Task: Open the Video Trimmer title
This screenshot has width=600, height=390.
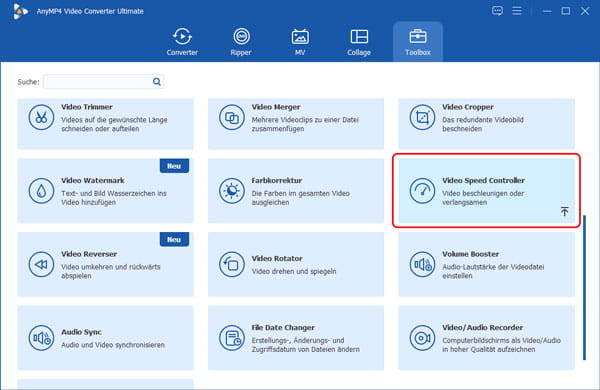Action: pos(86,107)
